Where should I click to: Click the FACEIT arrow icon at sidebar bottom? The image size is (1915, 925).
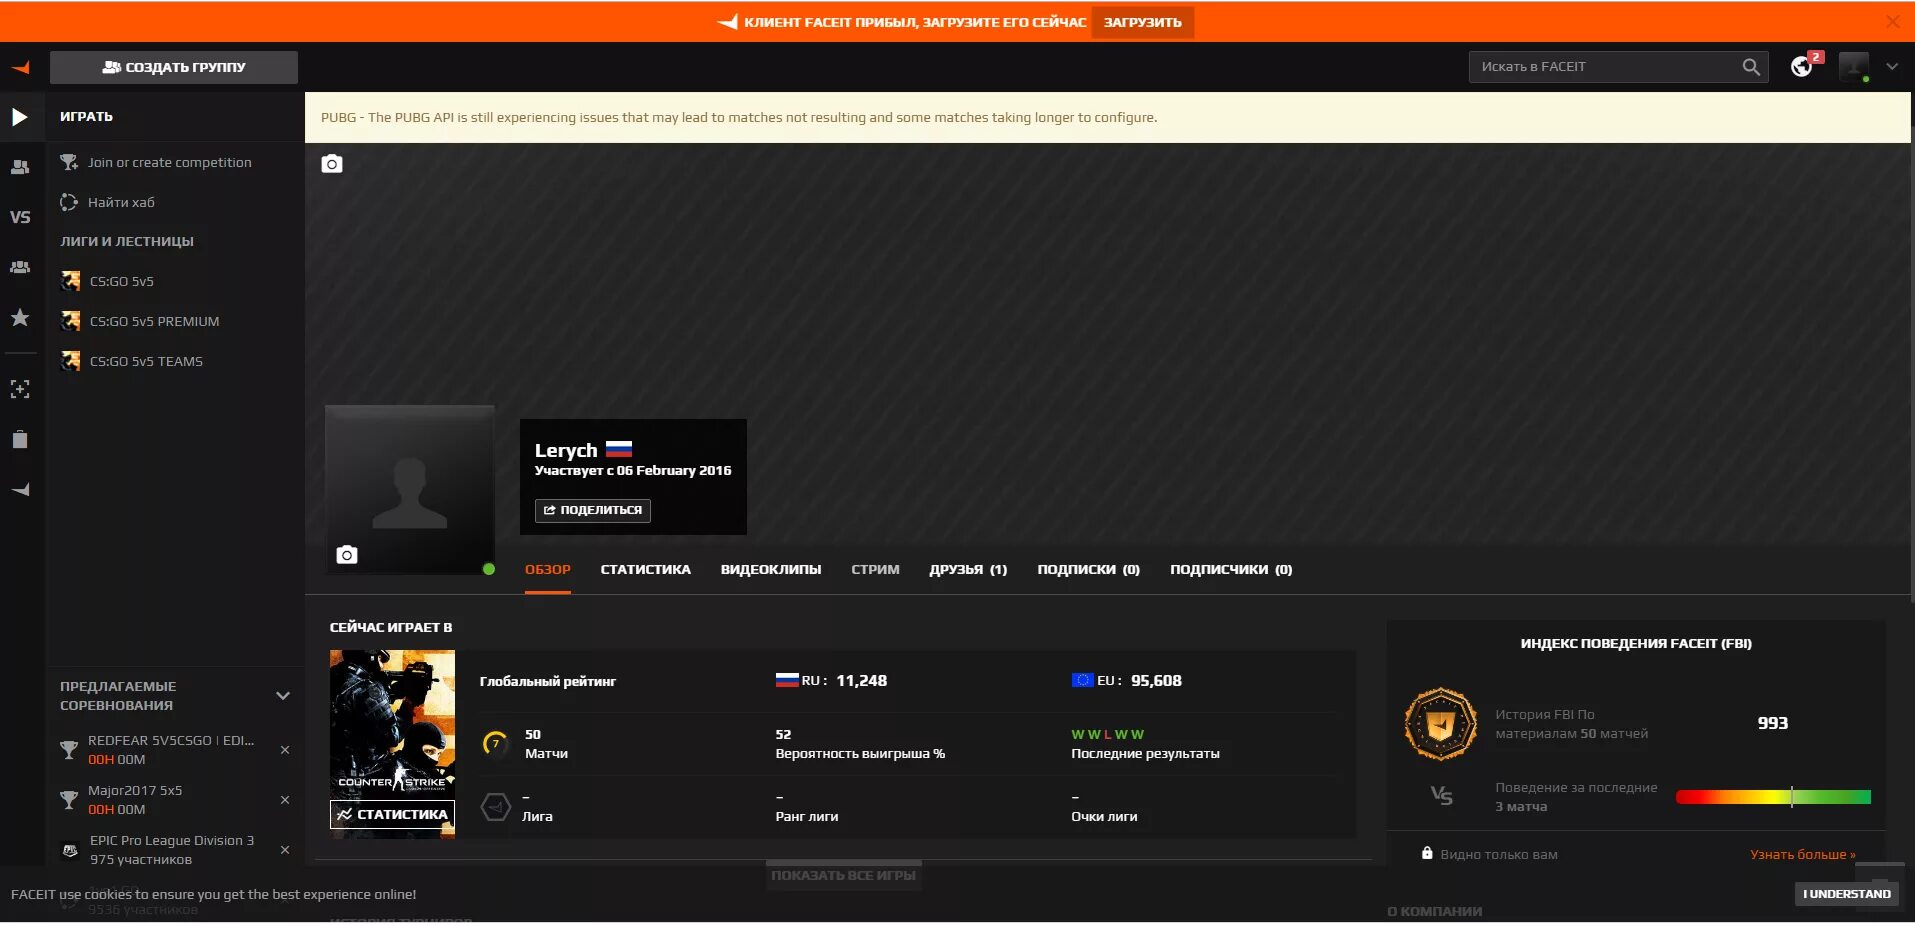[20, 489]
